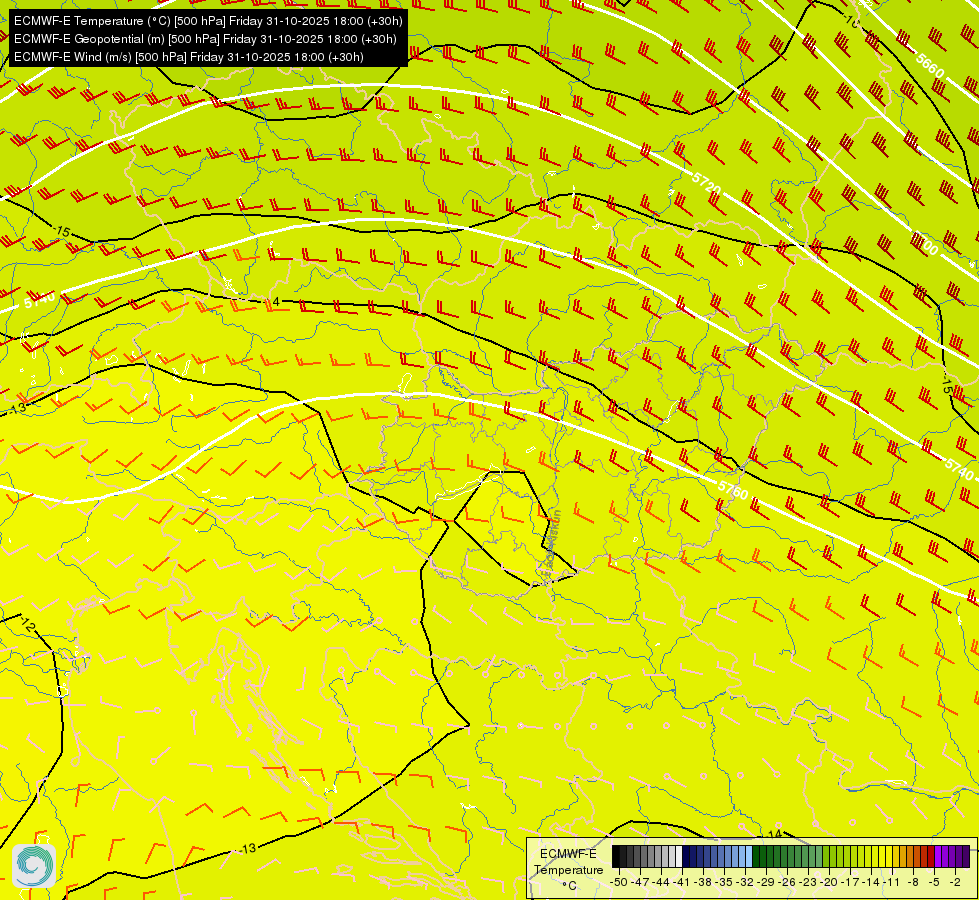
Task: Click the -44 legend label
Action: 661,882
